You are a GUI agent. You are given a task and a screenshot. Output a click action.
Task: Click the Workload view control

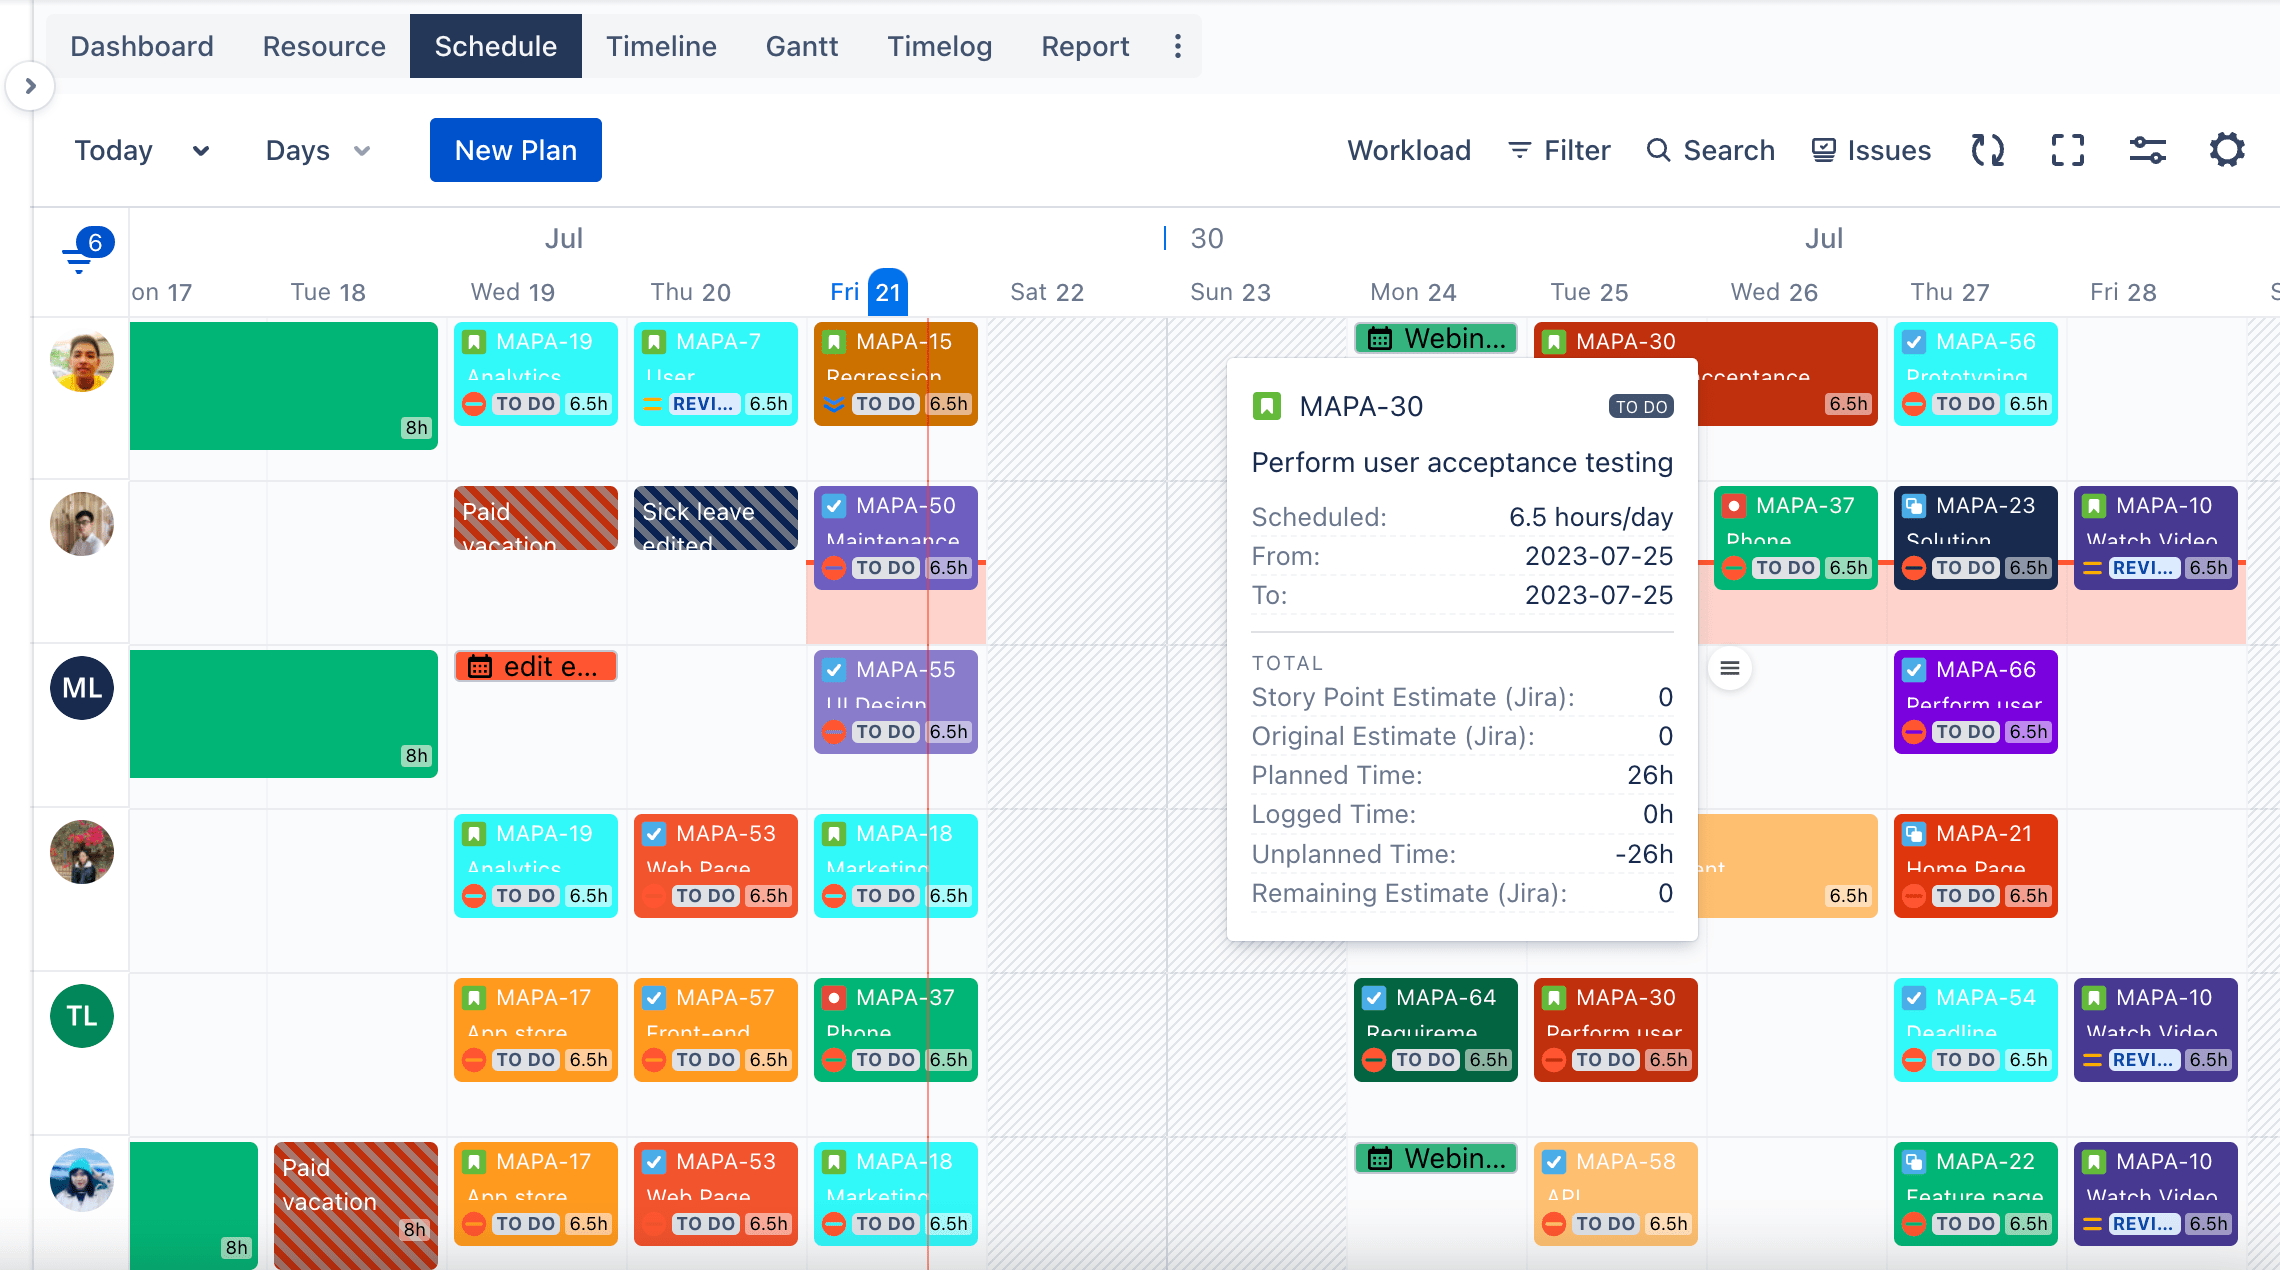(1408, 150)
